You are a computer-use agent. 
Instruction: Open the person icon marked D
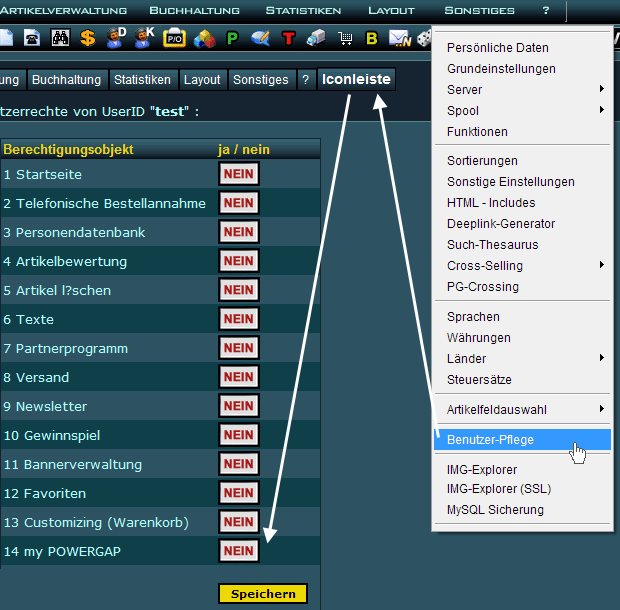(116, 38)
